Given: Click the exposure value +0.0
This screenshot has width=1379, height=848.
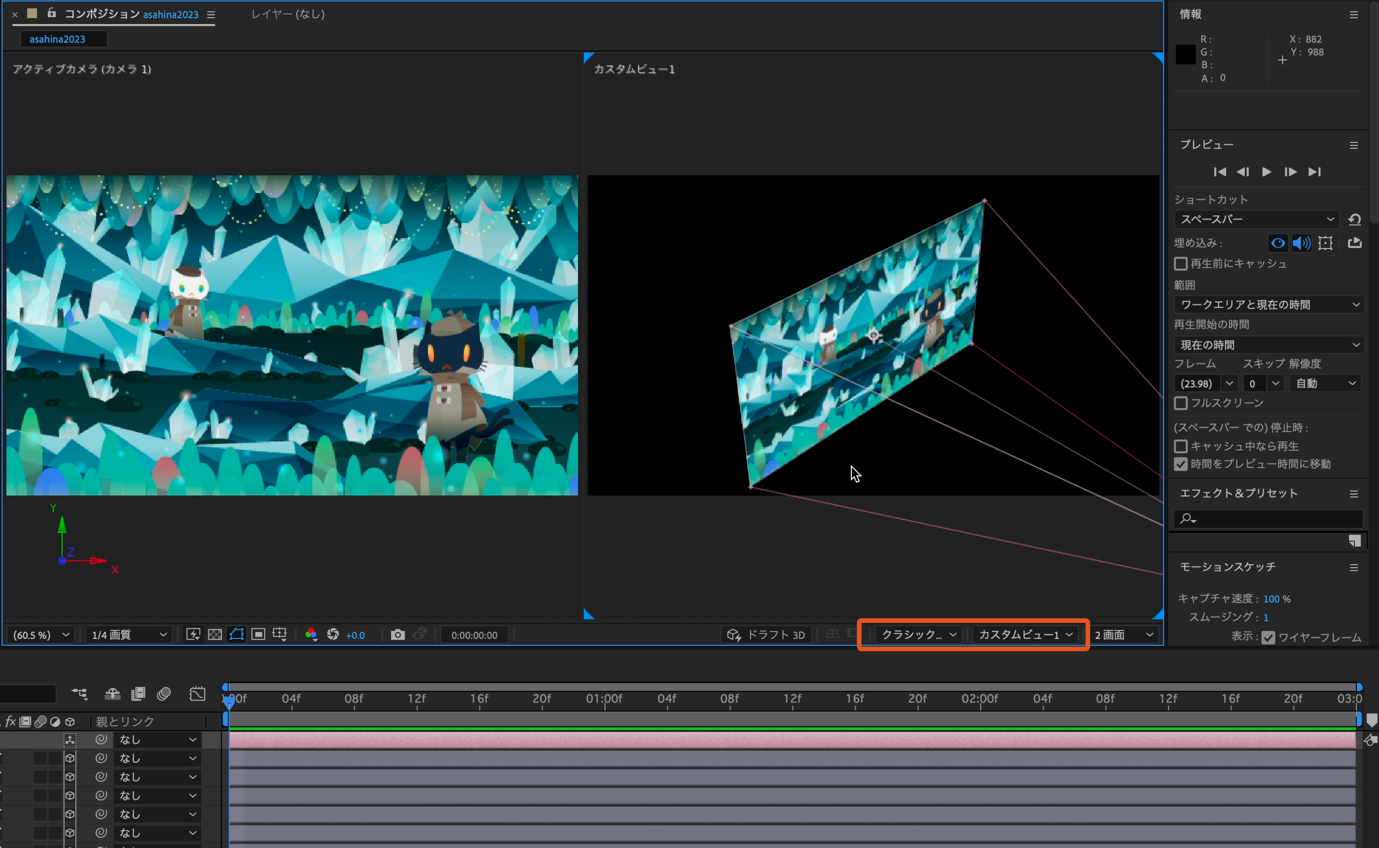Looking at the screenshot, I should pos(355,635).
